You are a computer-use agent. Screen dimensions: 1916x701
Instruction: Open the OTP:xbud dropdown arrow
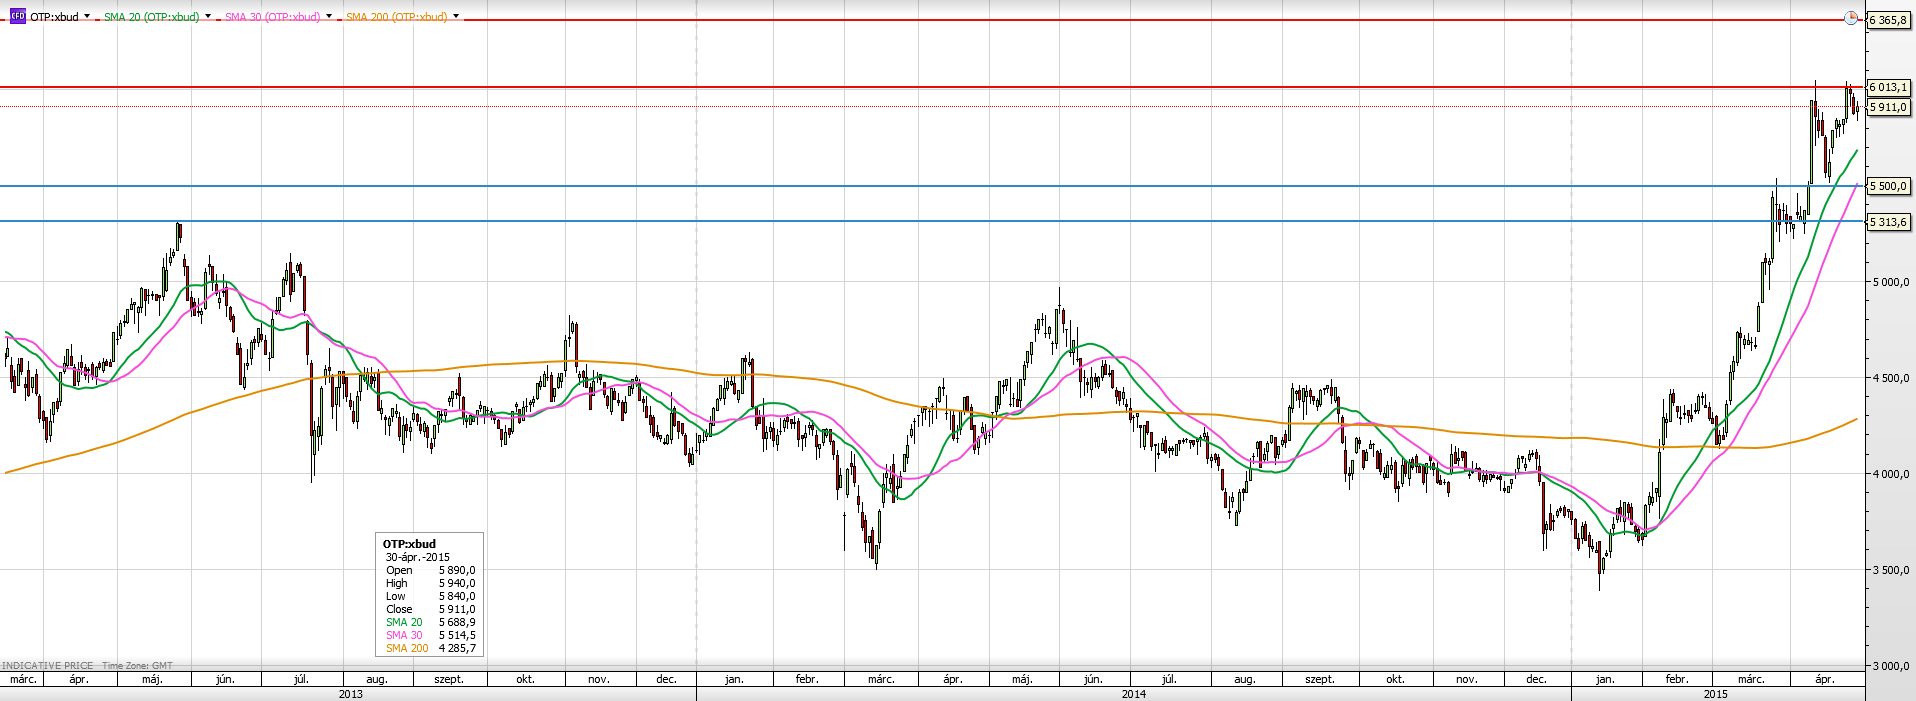point(87,16)
